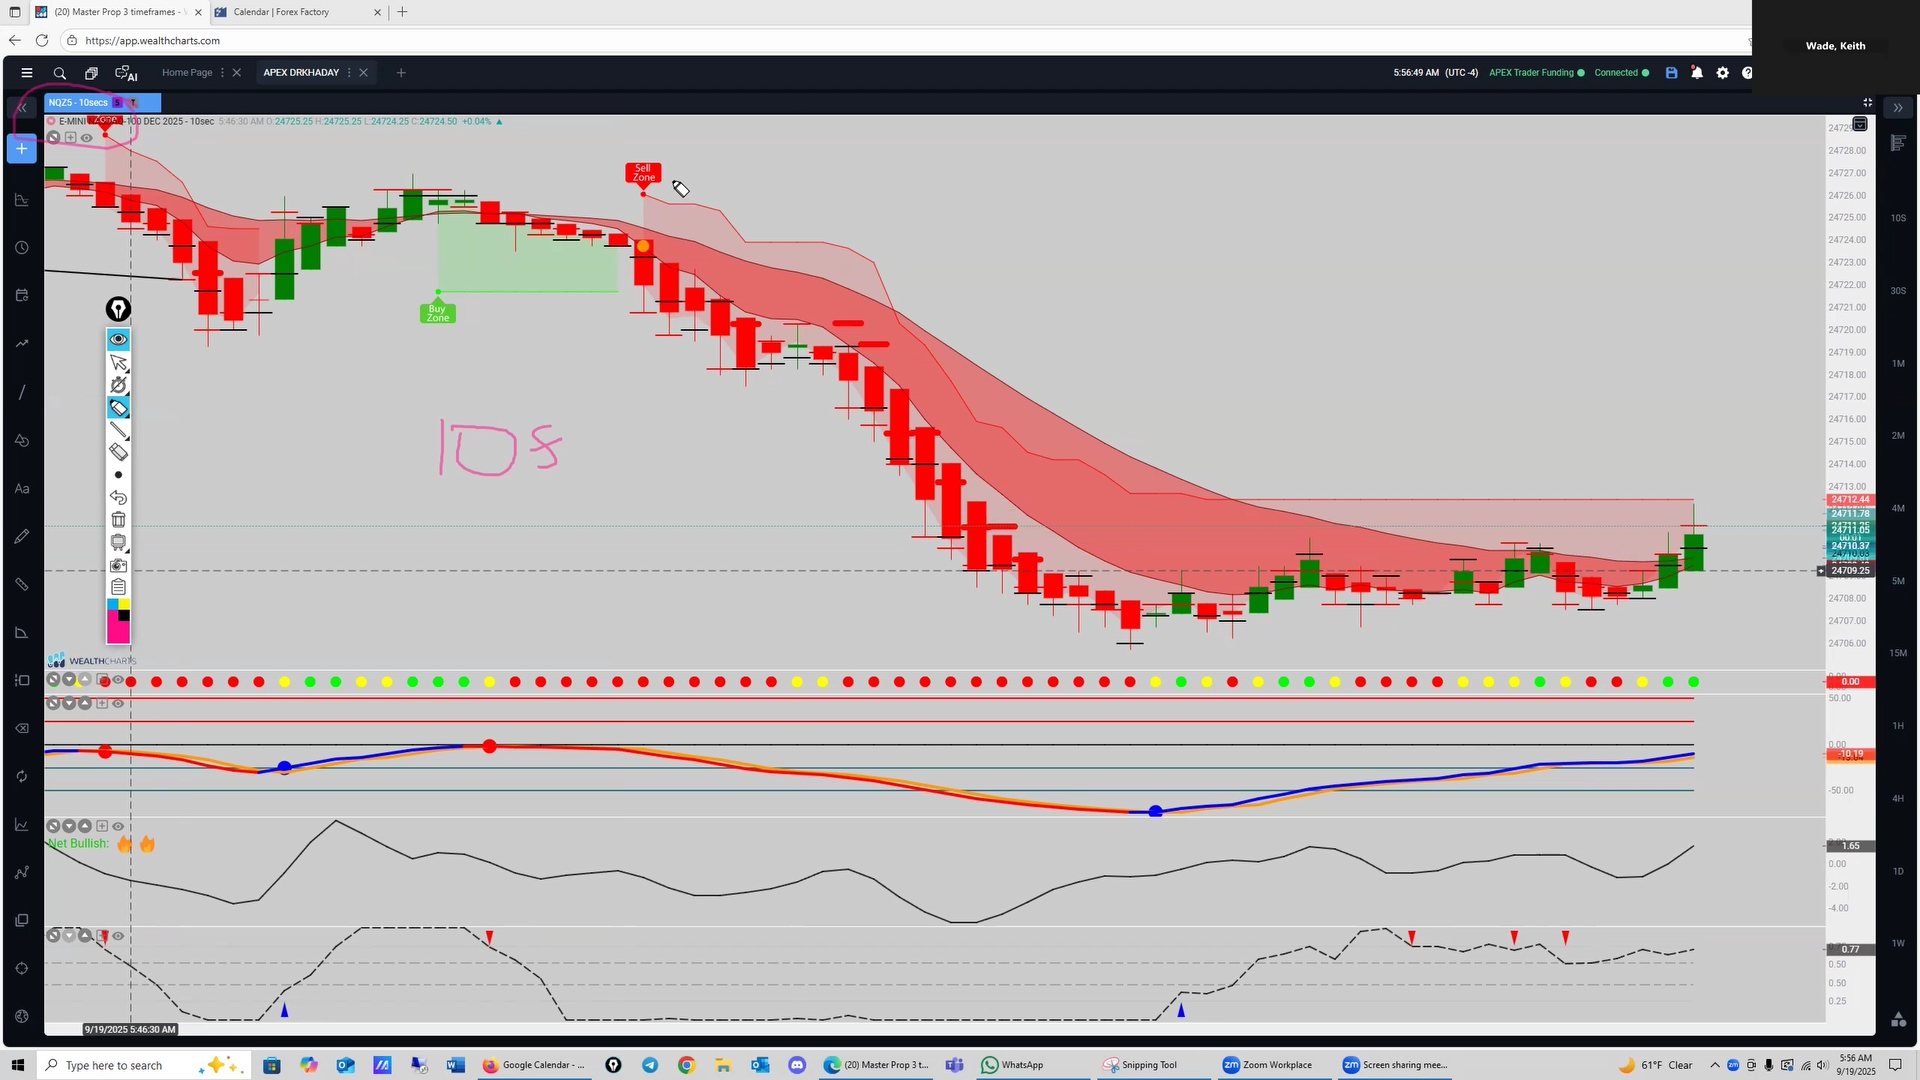Select the 5M timeframe on right
Screen dimensions: 1920x1080
click(x=1897, y=581)
